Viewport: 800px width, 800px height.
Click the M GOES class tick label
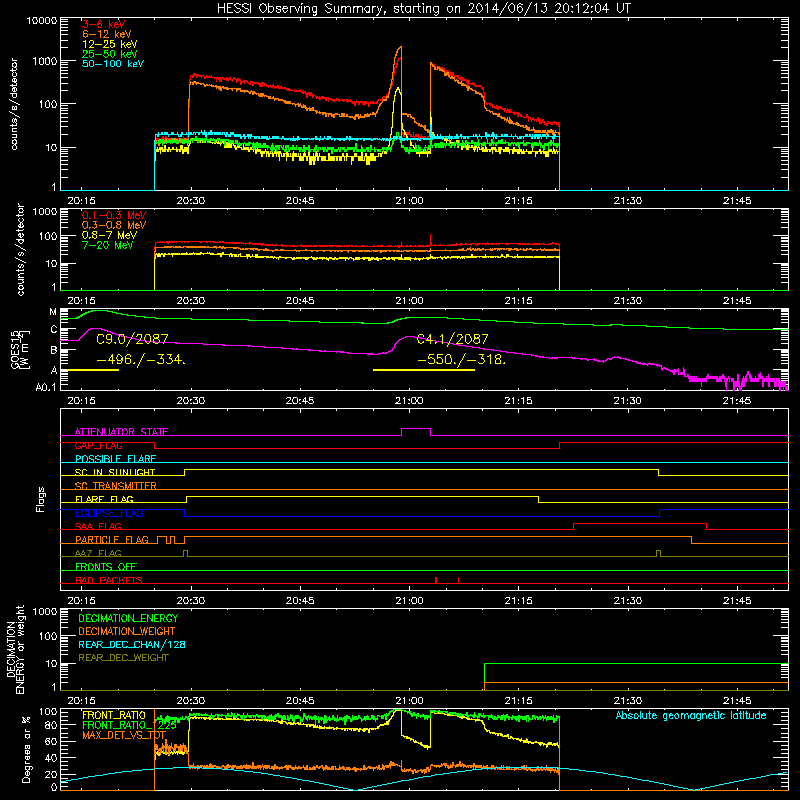tap(53, 312)
